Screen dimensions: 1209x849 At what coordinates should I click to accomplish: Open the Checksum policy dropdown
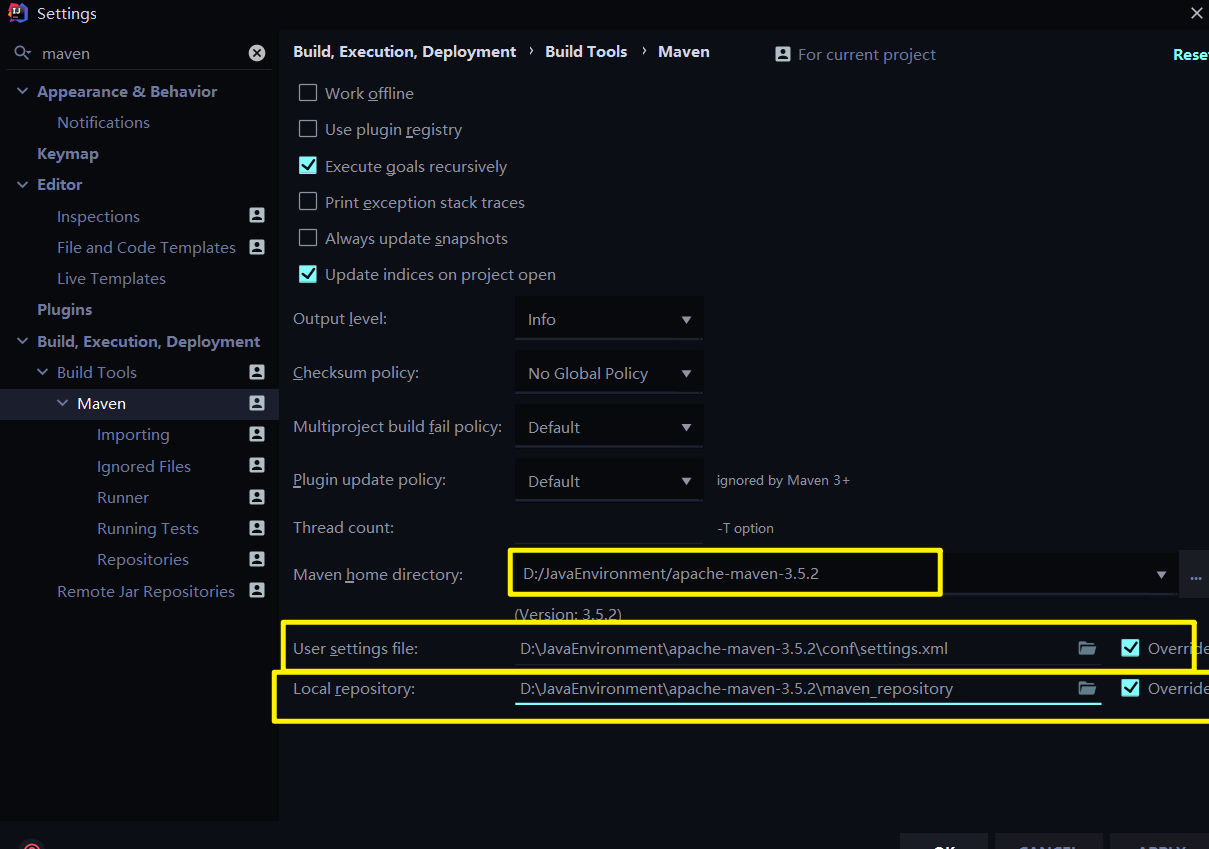(609, 373)
